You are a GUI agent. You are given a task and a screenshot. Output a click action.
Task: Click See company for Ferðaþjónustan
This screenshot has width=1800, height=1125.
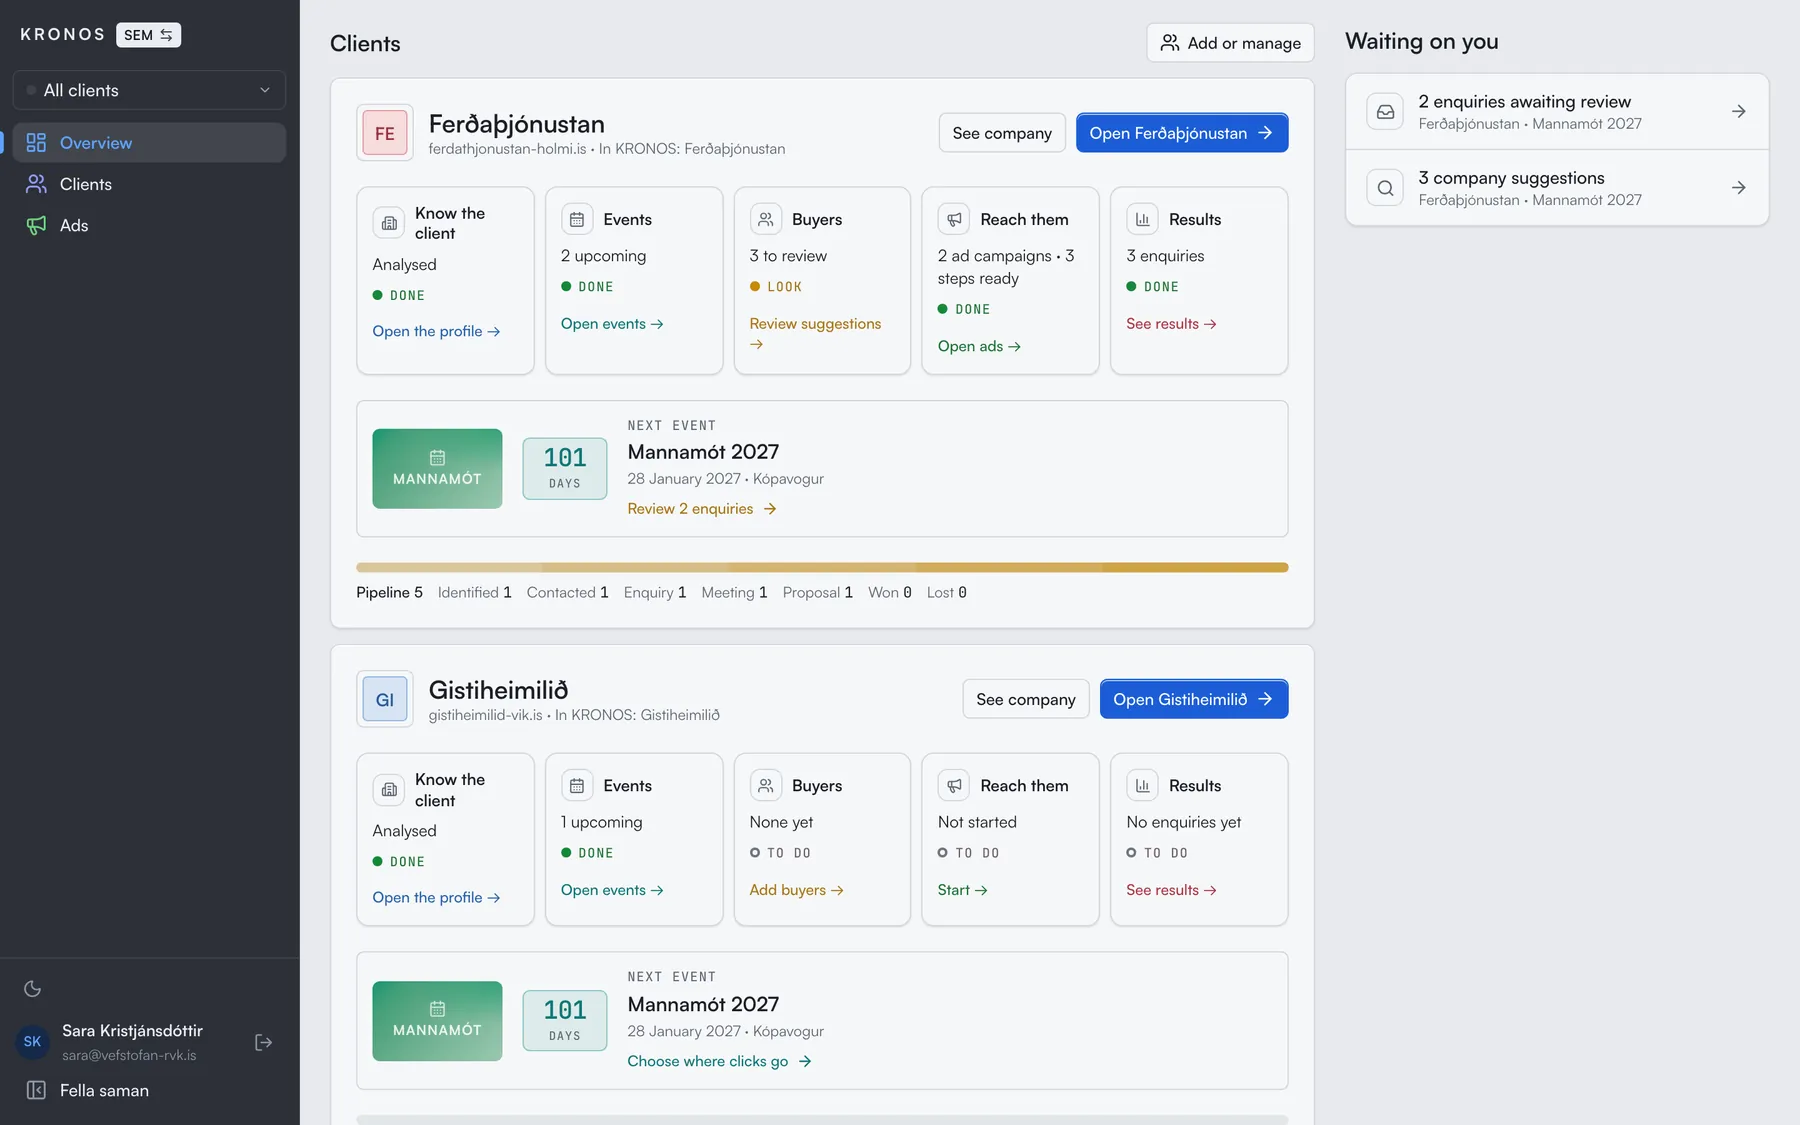coord(1002,133)
